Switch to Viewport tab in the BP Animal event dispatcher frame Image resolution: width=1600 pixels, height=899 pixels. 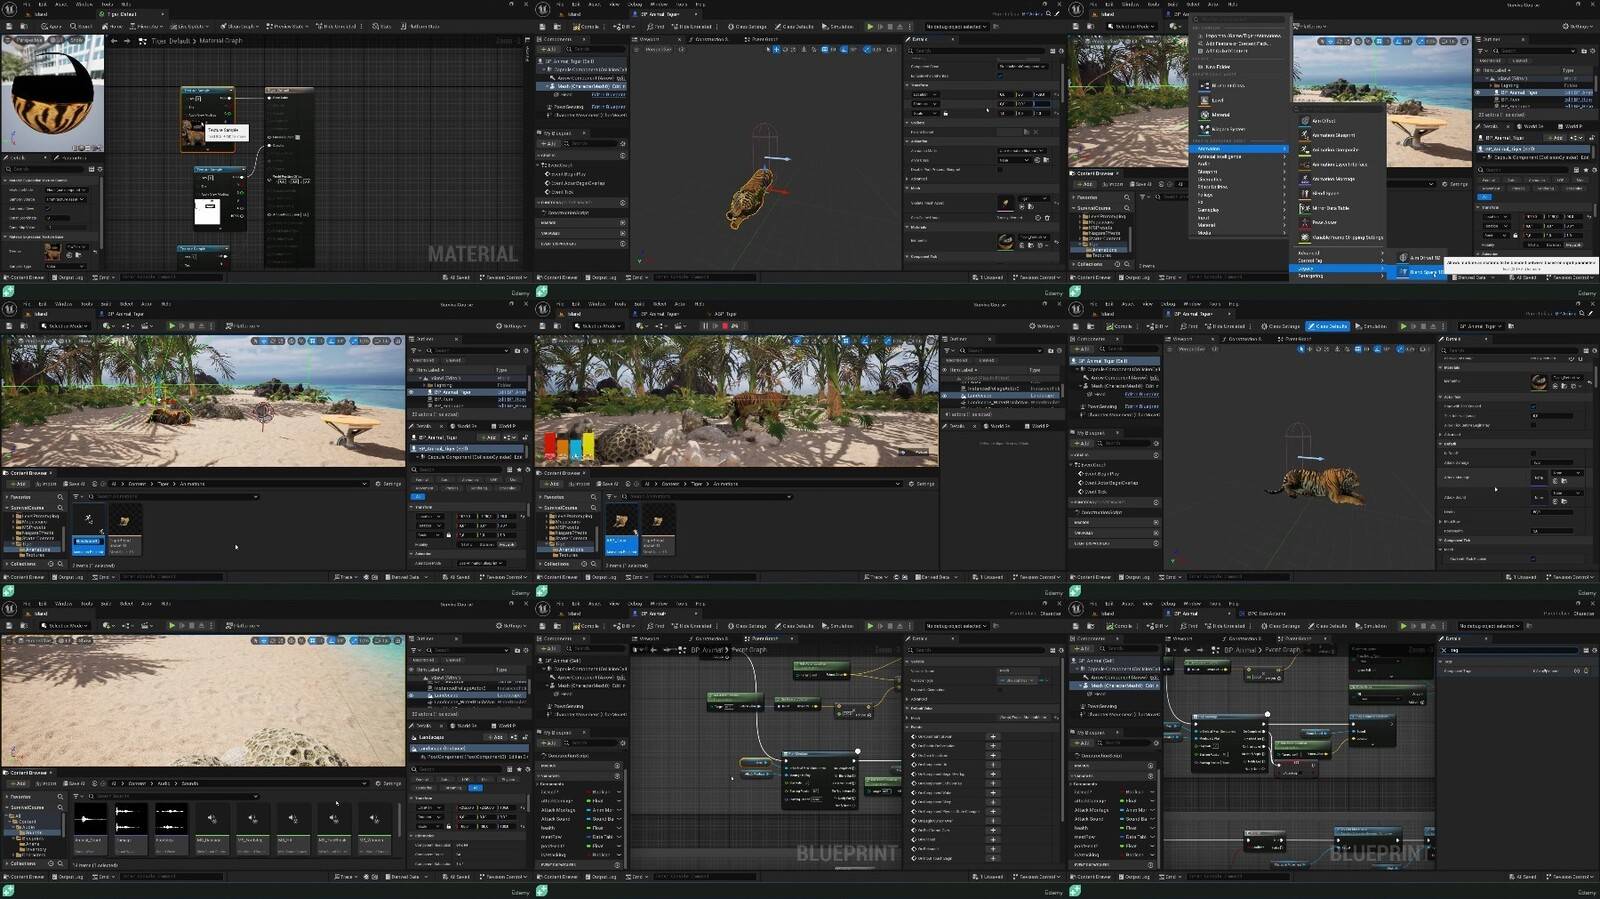point(646,639)
